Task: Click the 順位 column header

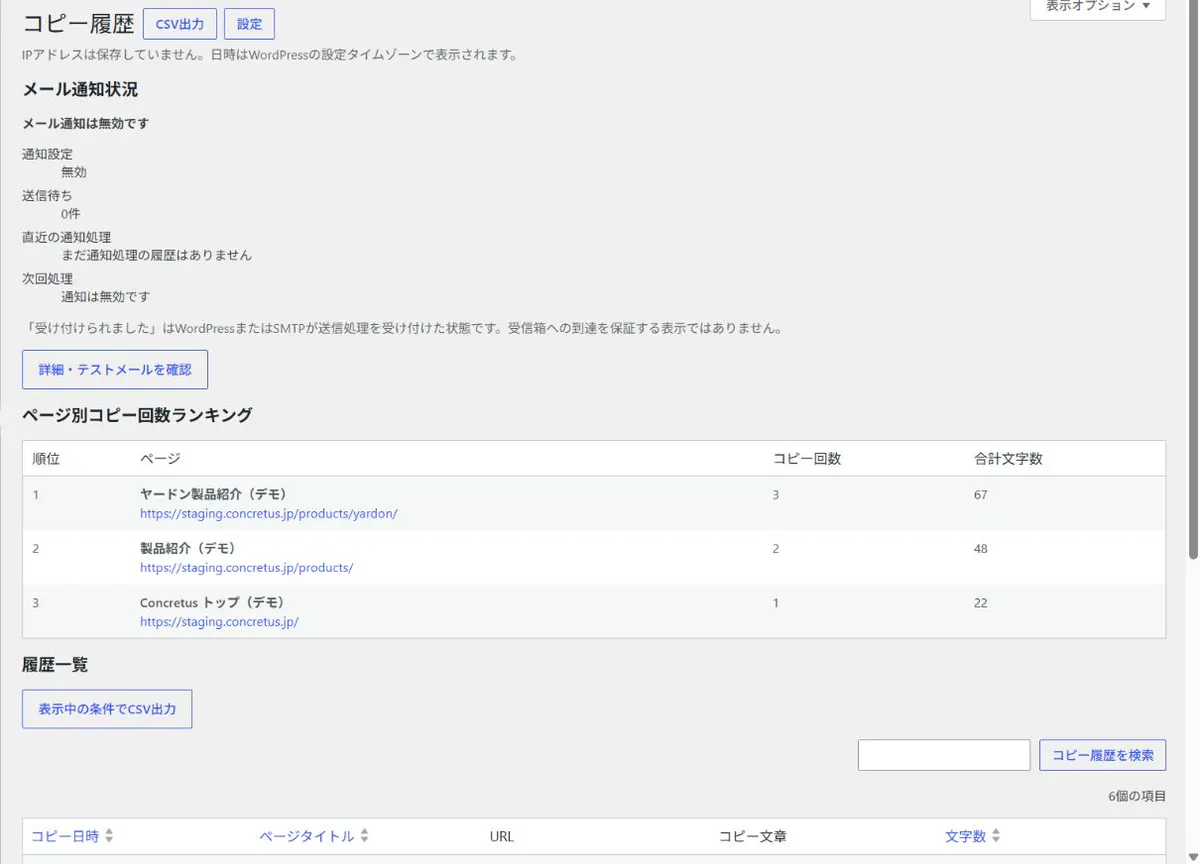Action: [46, 458]
